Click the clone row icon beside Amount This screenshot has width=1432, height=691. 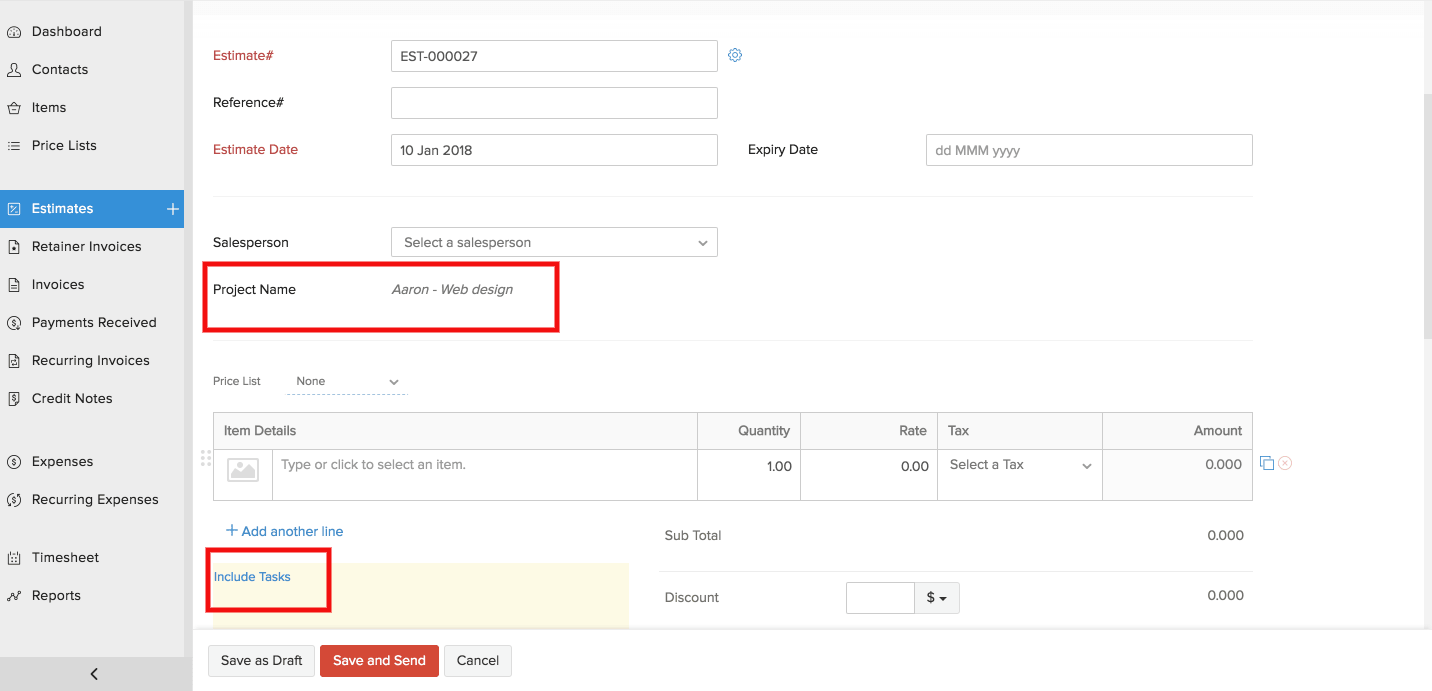pos(1267,463)
